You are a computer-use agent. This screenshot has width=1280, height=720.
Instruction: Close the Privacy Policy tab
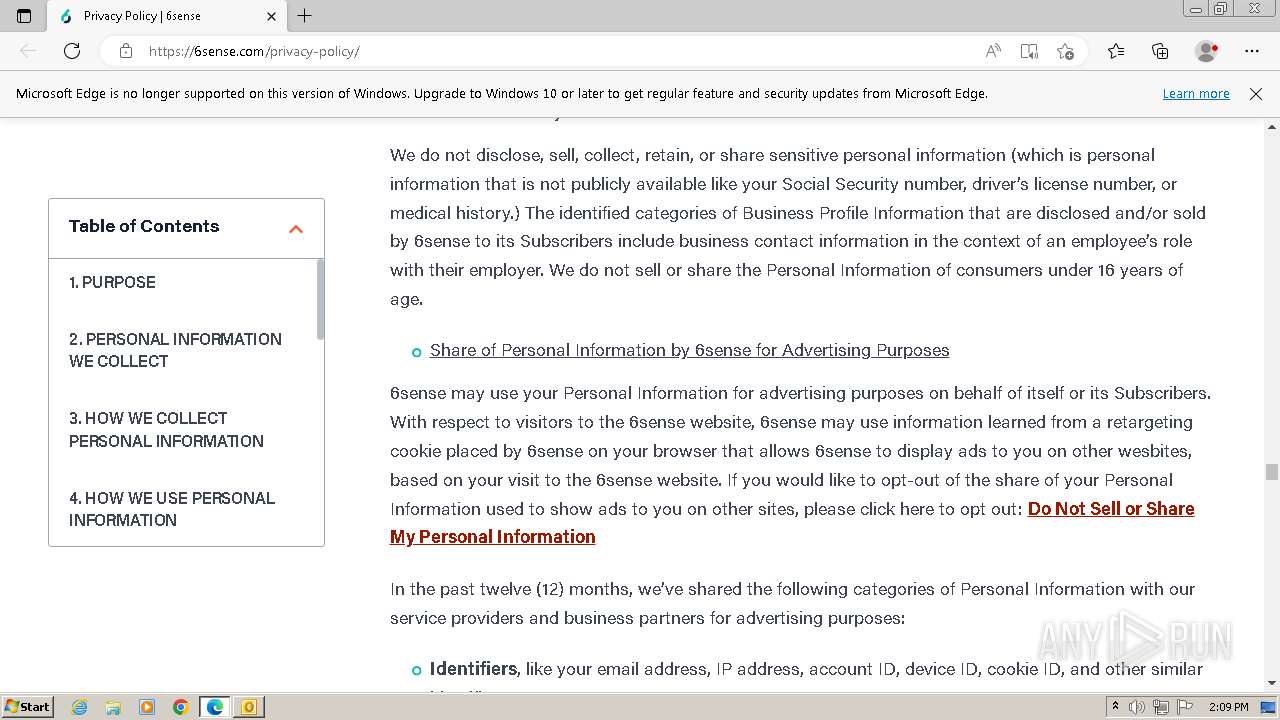pyautogui.click(x=272, y=16)
